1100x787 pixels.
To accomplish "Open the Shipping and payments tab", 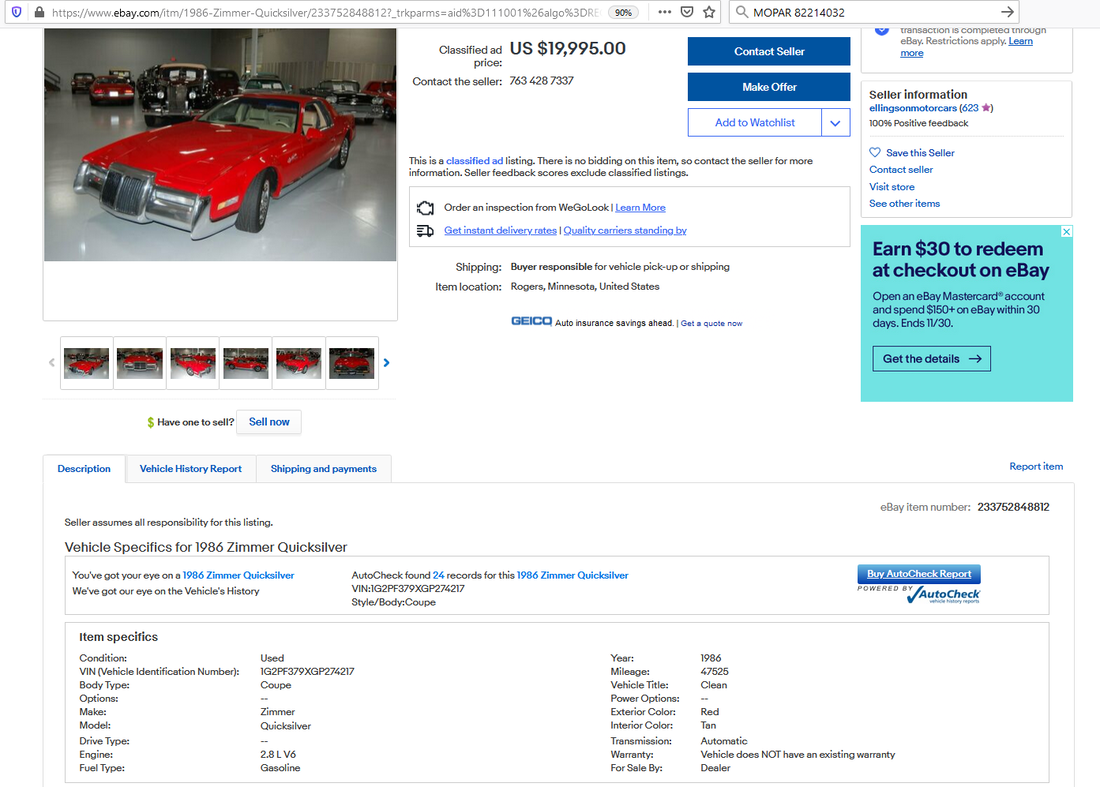I will (x=323, y=469).
